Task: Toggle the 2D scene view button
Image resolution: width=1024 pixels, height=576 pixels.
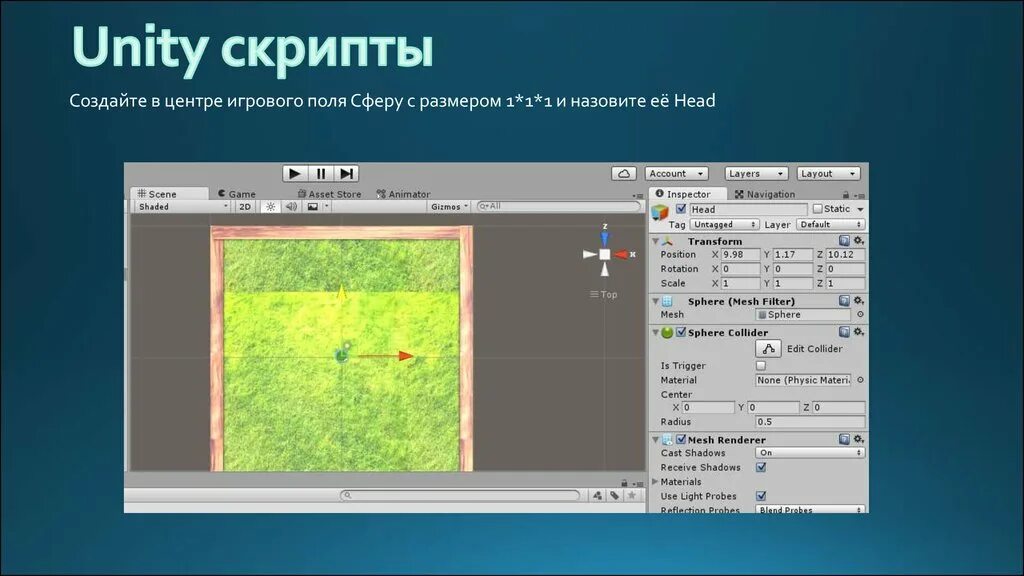Action: click(245, 206)
